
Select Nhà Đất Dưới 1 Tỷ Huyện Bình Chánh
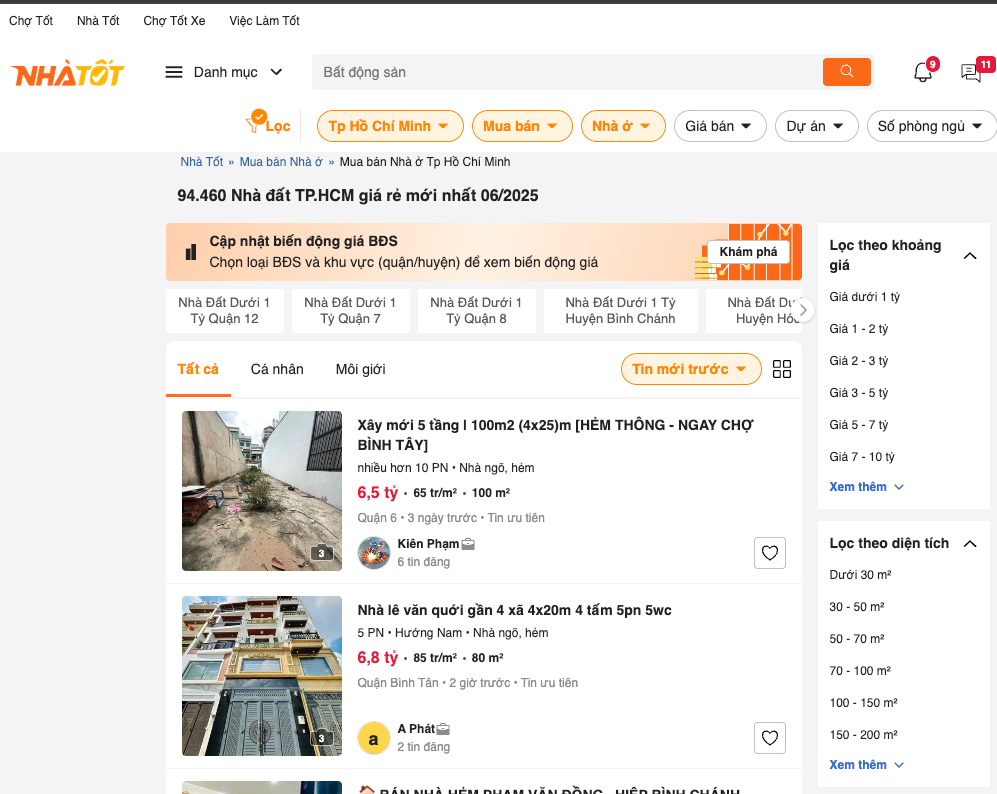coord(621,311)
